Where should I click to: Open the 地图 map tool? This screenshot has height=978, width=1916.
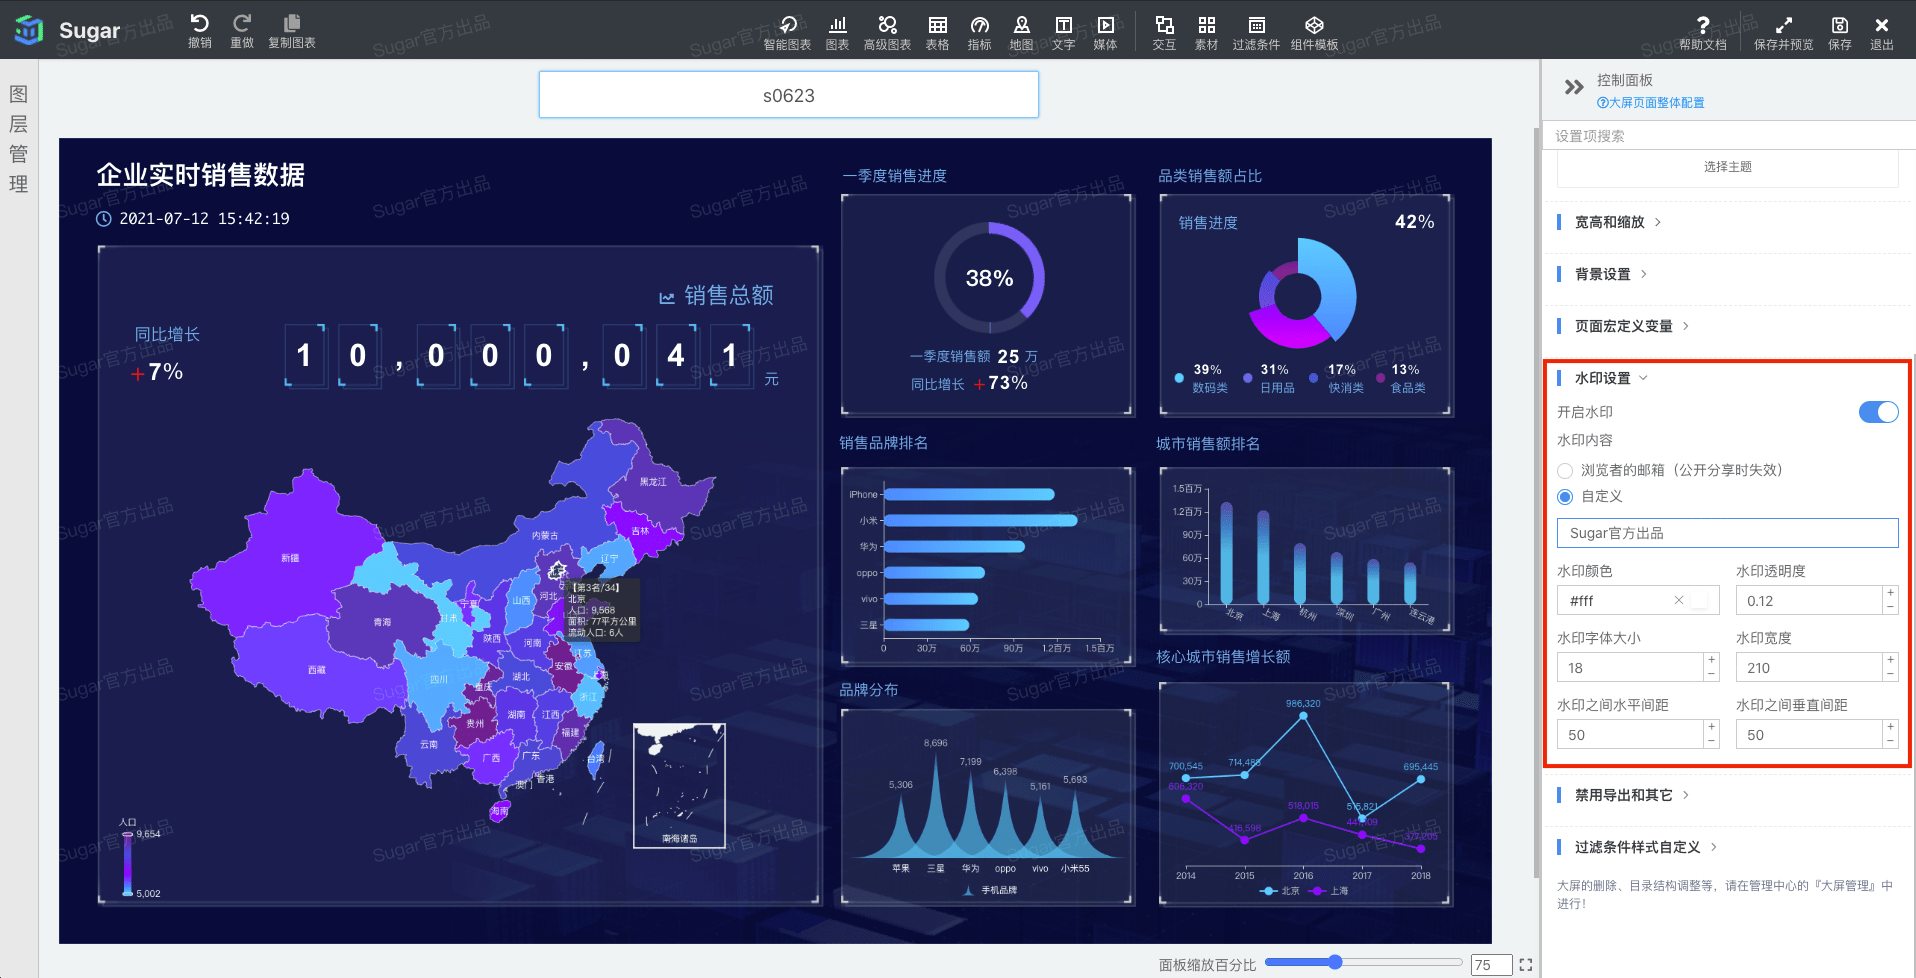pos(1021,32)
